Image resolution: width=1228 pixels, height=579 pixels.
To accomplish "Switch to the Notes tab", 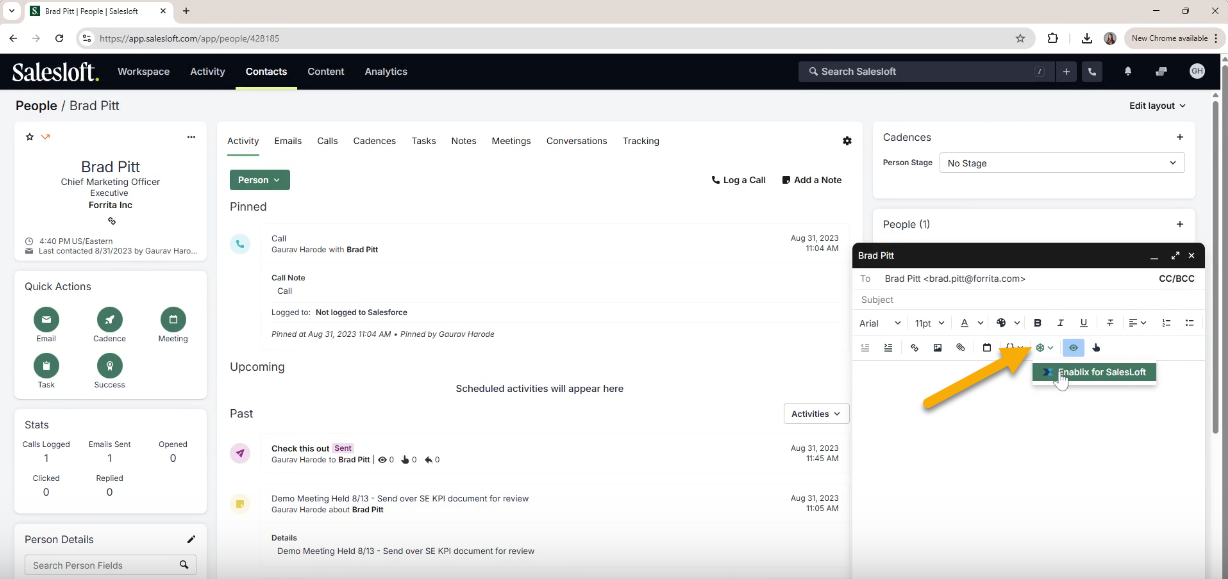I will coord(464,141).
